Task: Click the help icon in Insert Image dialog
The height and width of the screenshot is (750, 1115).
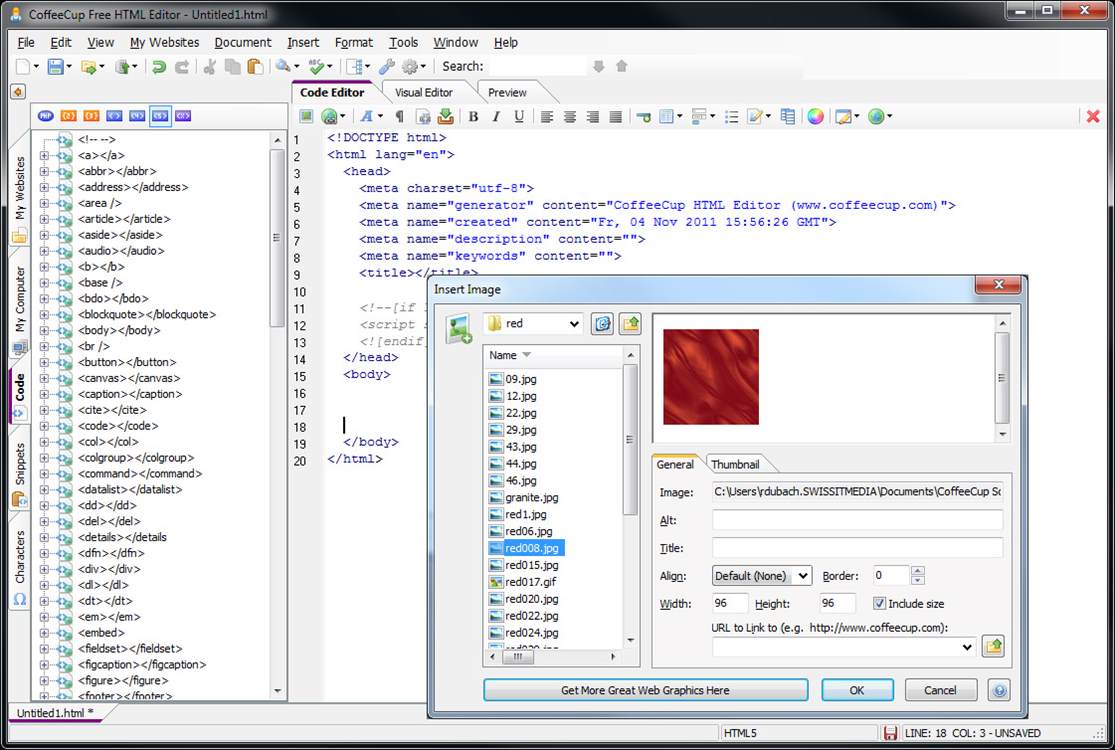Action: click(x=998, y=690)
